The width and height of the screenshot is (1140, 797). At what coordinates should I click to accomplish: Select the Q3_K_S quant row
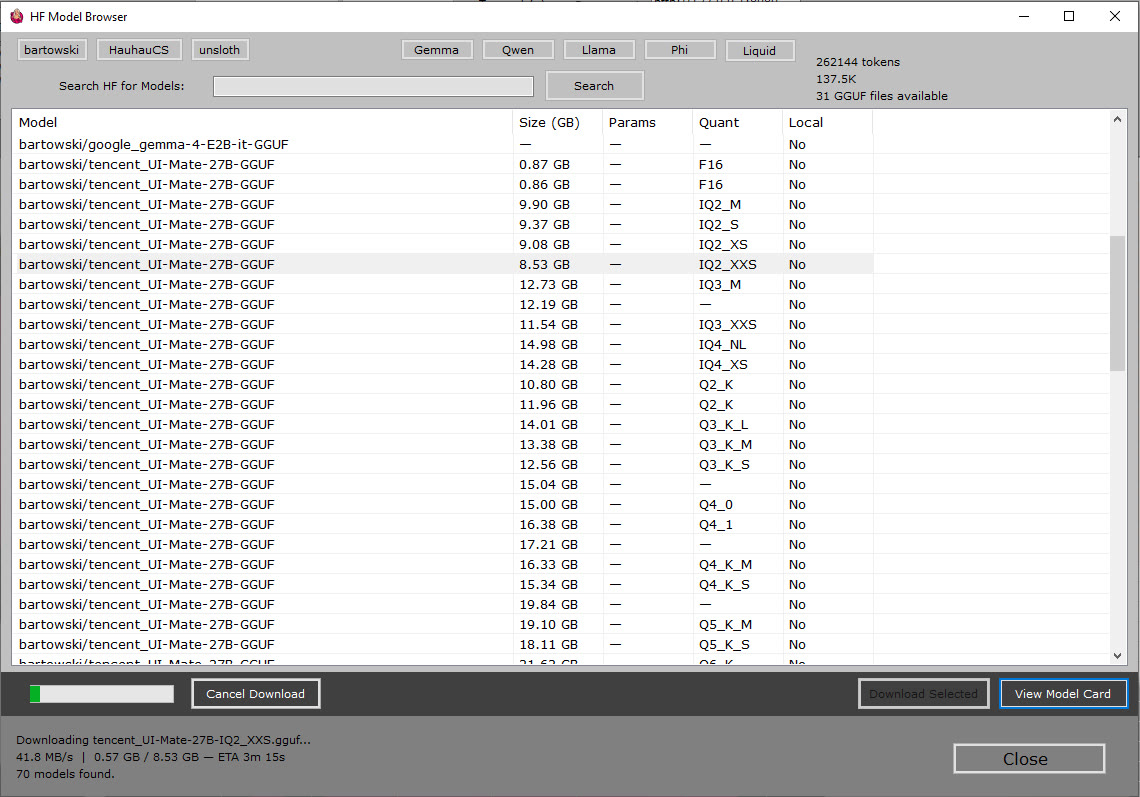click(443, 464)
